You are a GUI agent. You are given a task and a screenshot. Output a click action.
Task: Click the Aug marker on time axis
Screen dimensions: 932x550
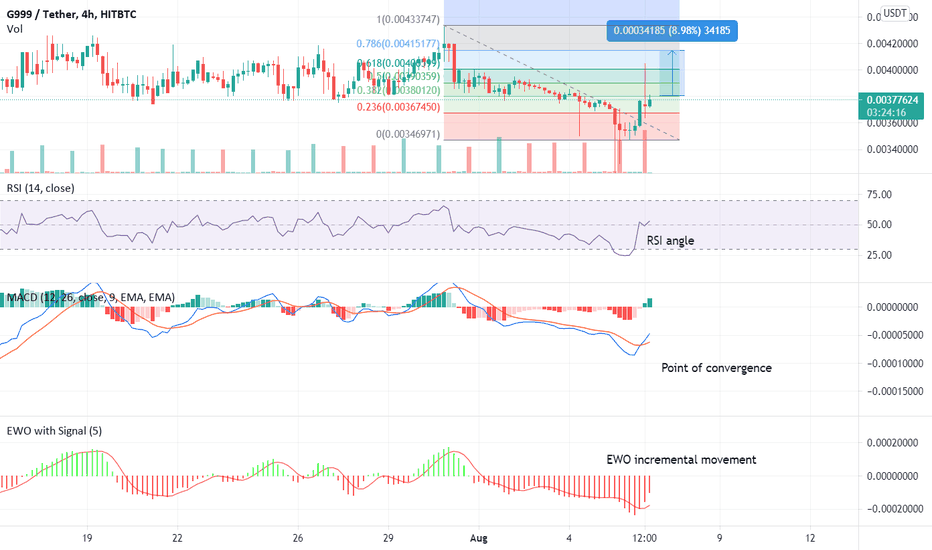click(x=478, y=538)
